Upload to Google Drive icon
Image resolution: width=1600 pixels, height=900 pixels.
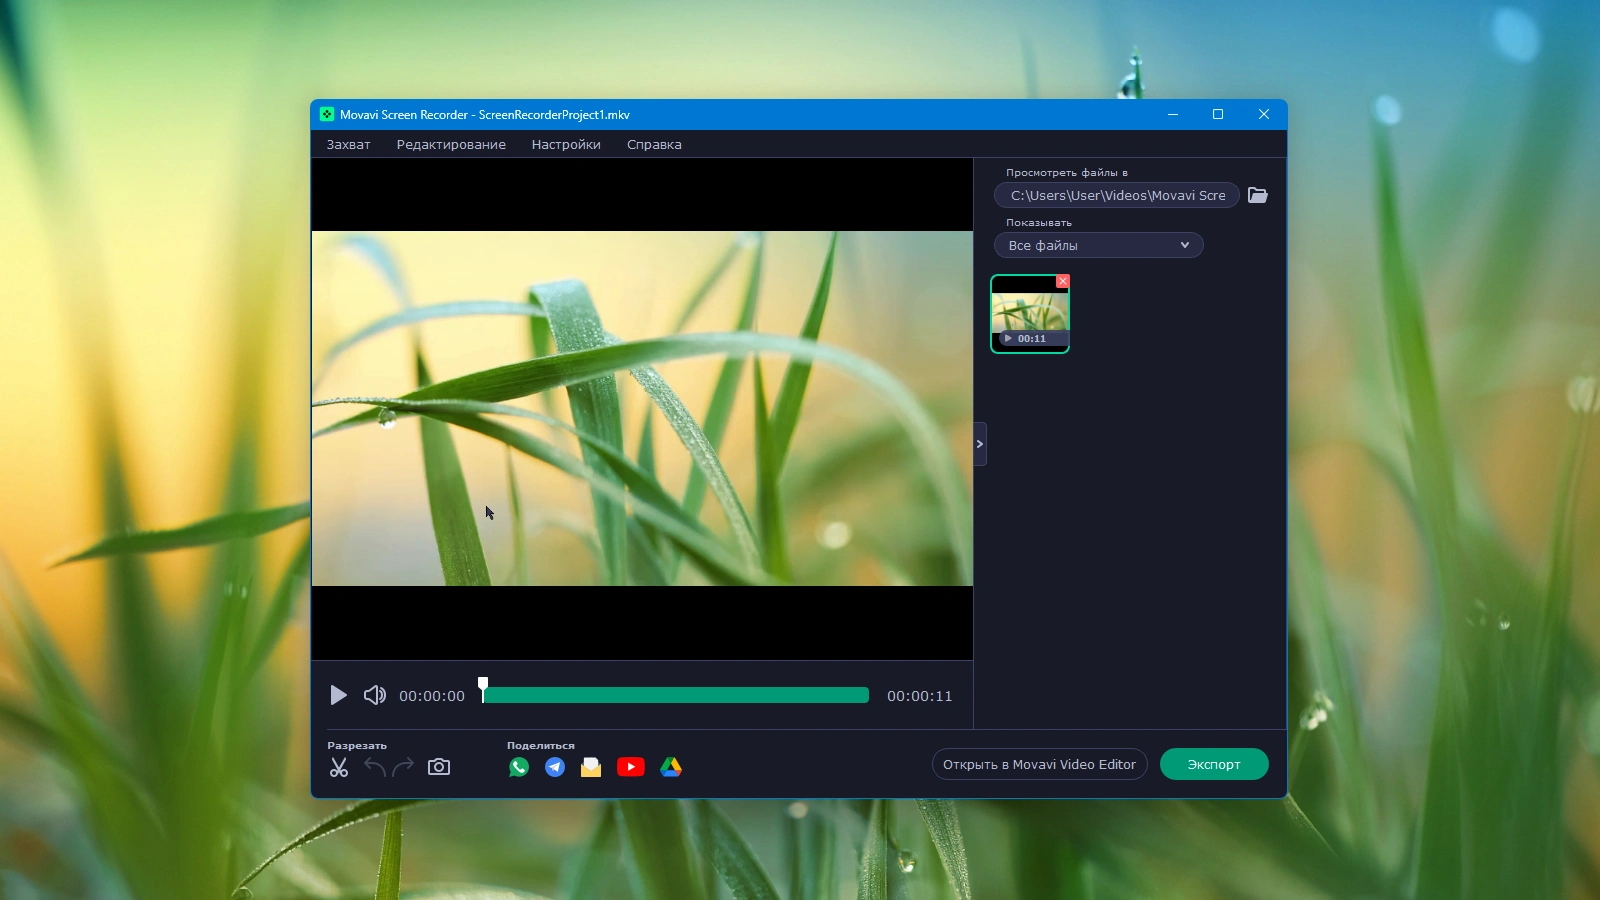coord(671,767)
